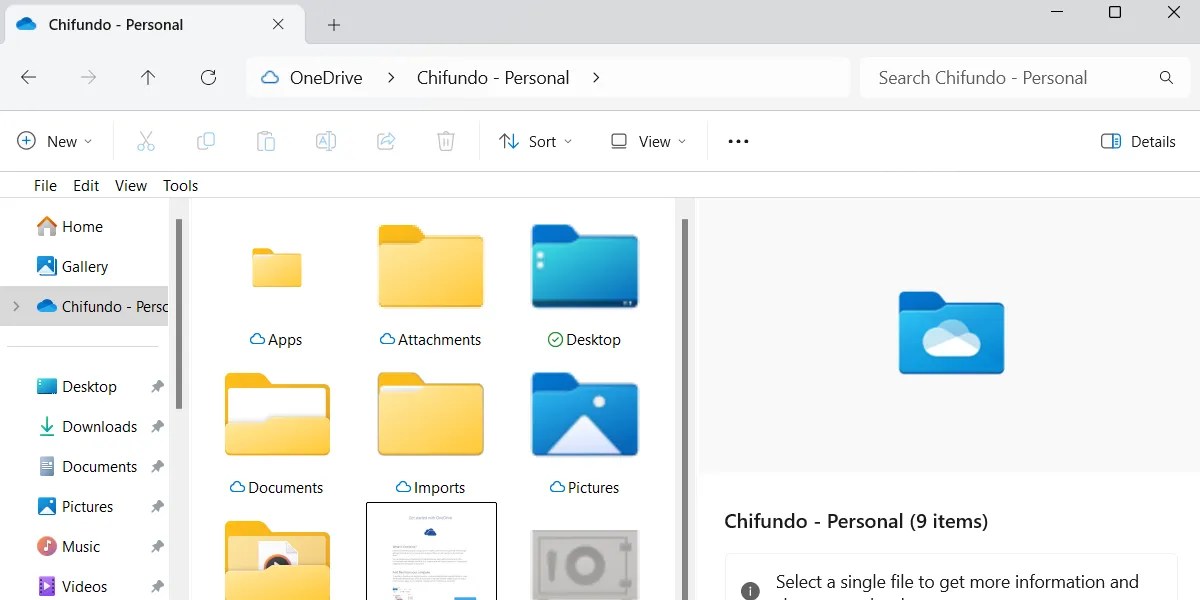Select the Rename icon in the toolbar
1200x600 pixels.
point(326,141)
